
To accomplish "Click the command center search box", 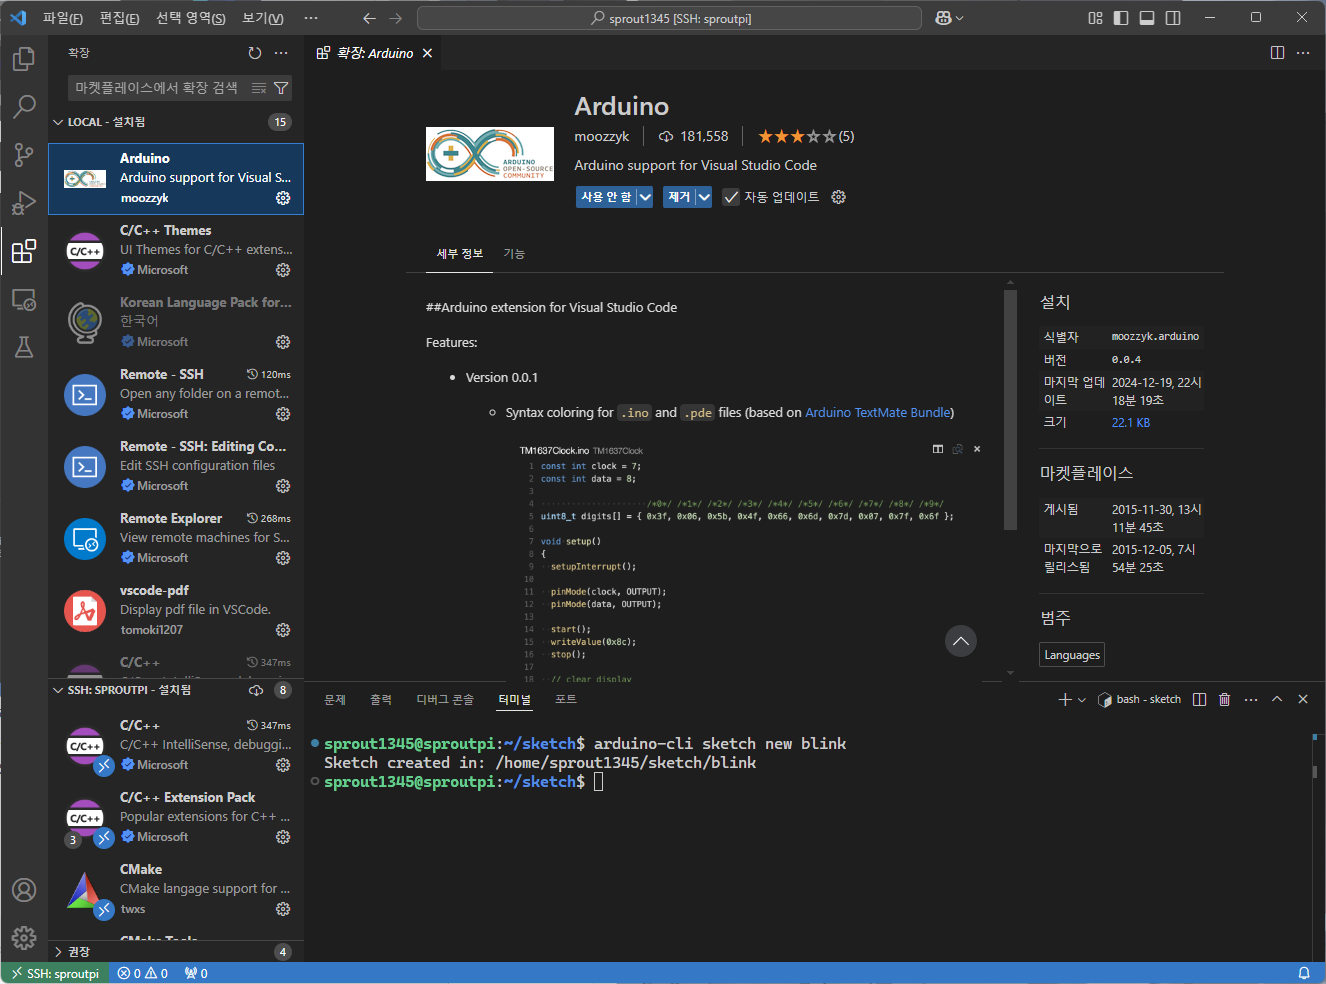I will [x=670, y=18].
